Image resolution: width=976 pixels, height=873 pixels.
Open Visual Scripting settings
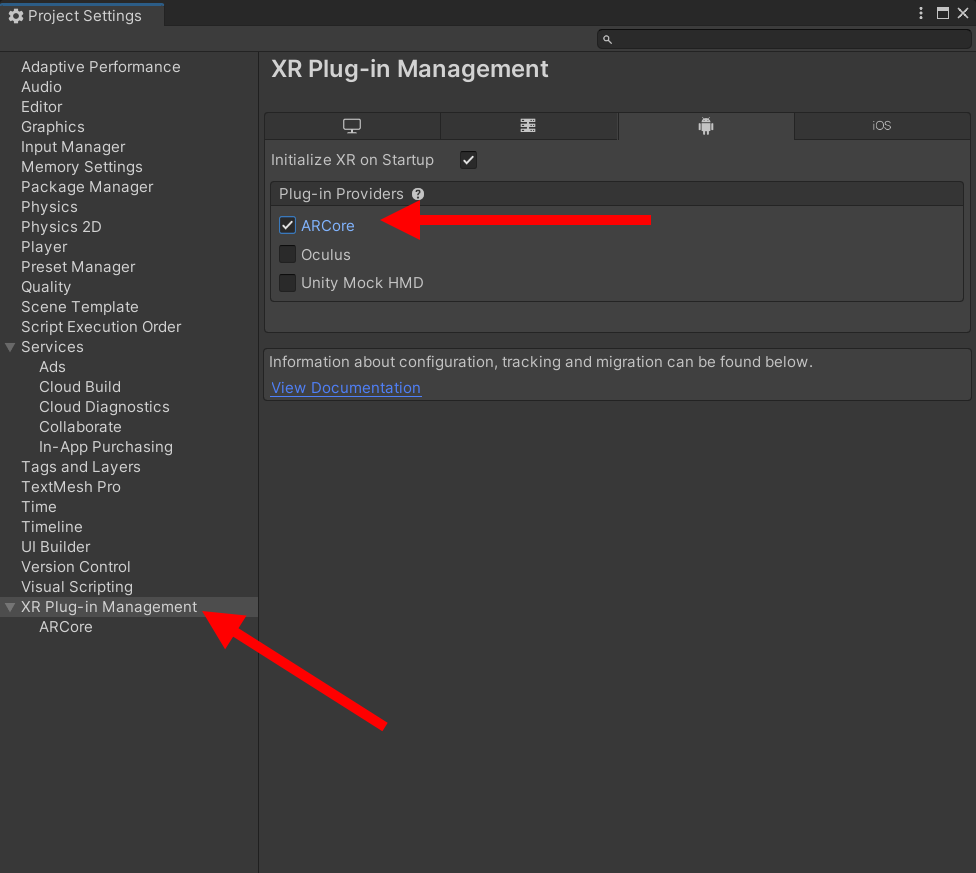[x=77, y=587]
